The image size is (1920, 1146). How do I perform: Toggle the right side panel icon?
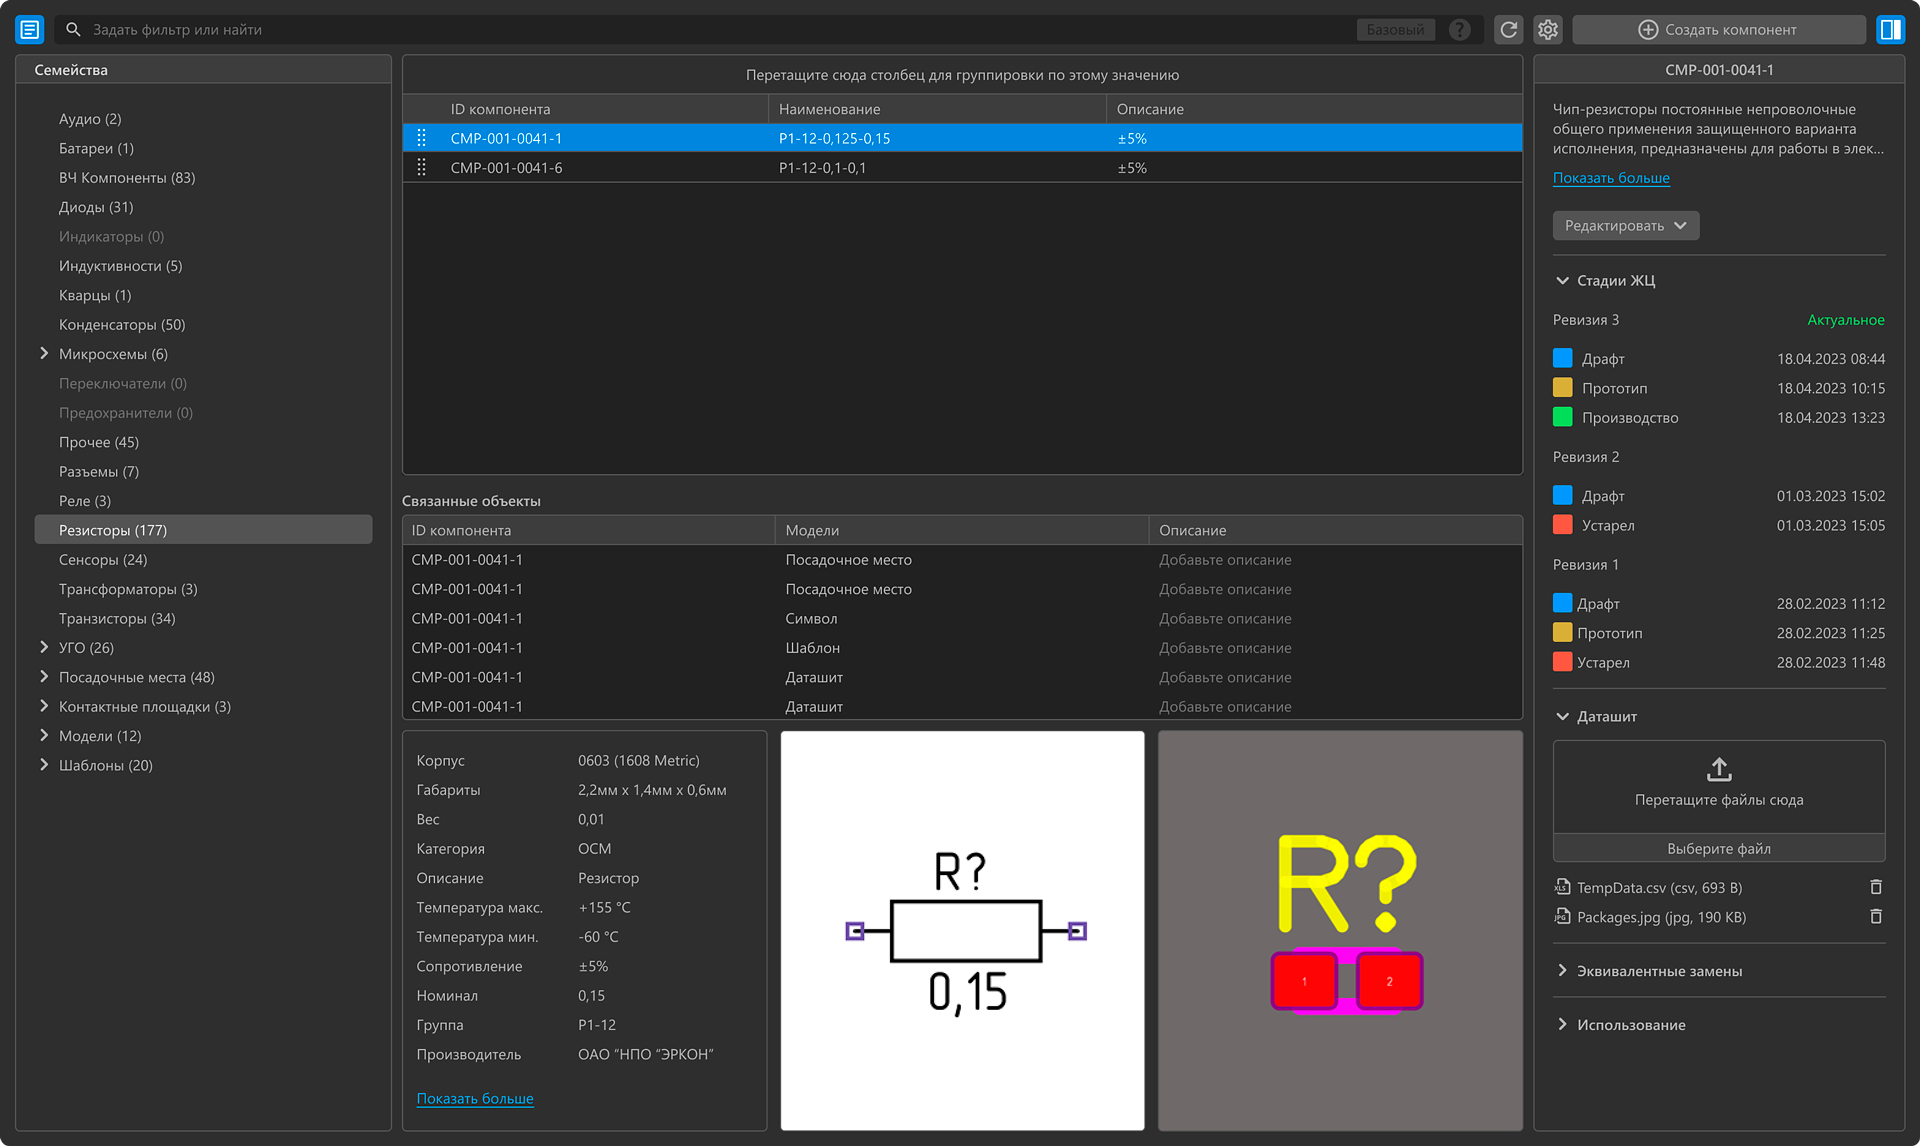click(x=1890, y=30)
